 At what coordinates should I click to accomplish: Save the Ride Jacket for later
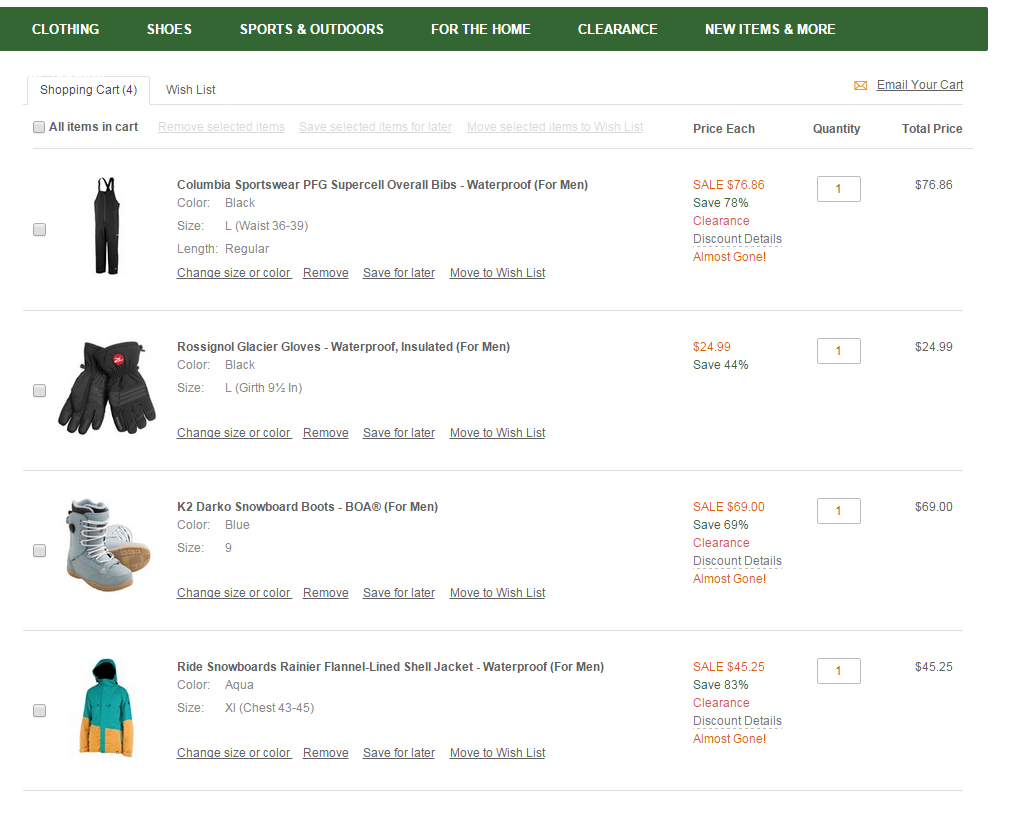click(399, 753)
